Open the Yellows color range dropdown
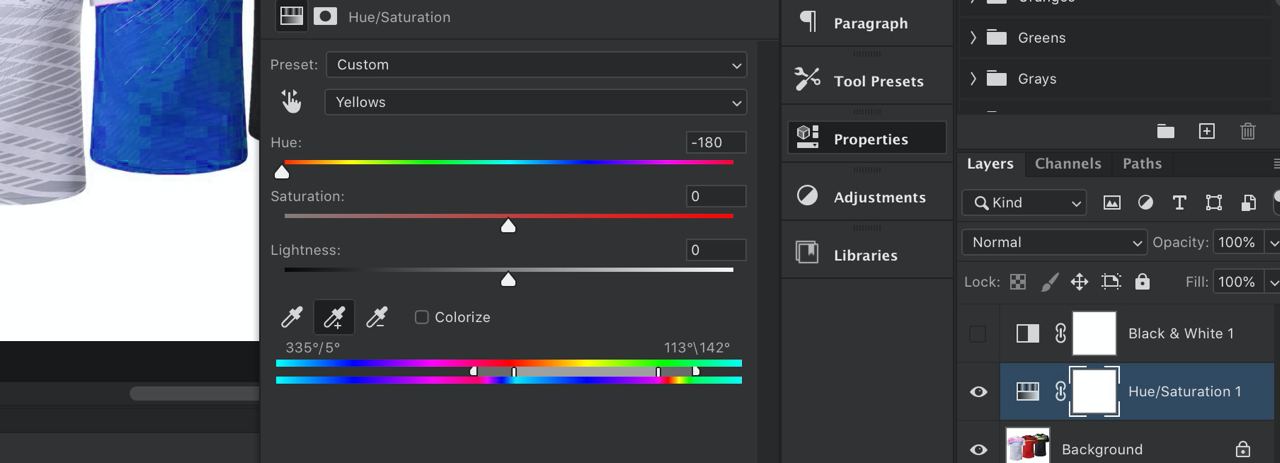This screenshot has height=463, width=1280. tap(536, 102)
